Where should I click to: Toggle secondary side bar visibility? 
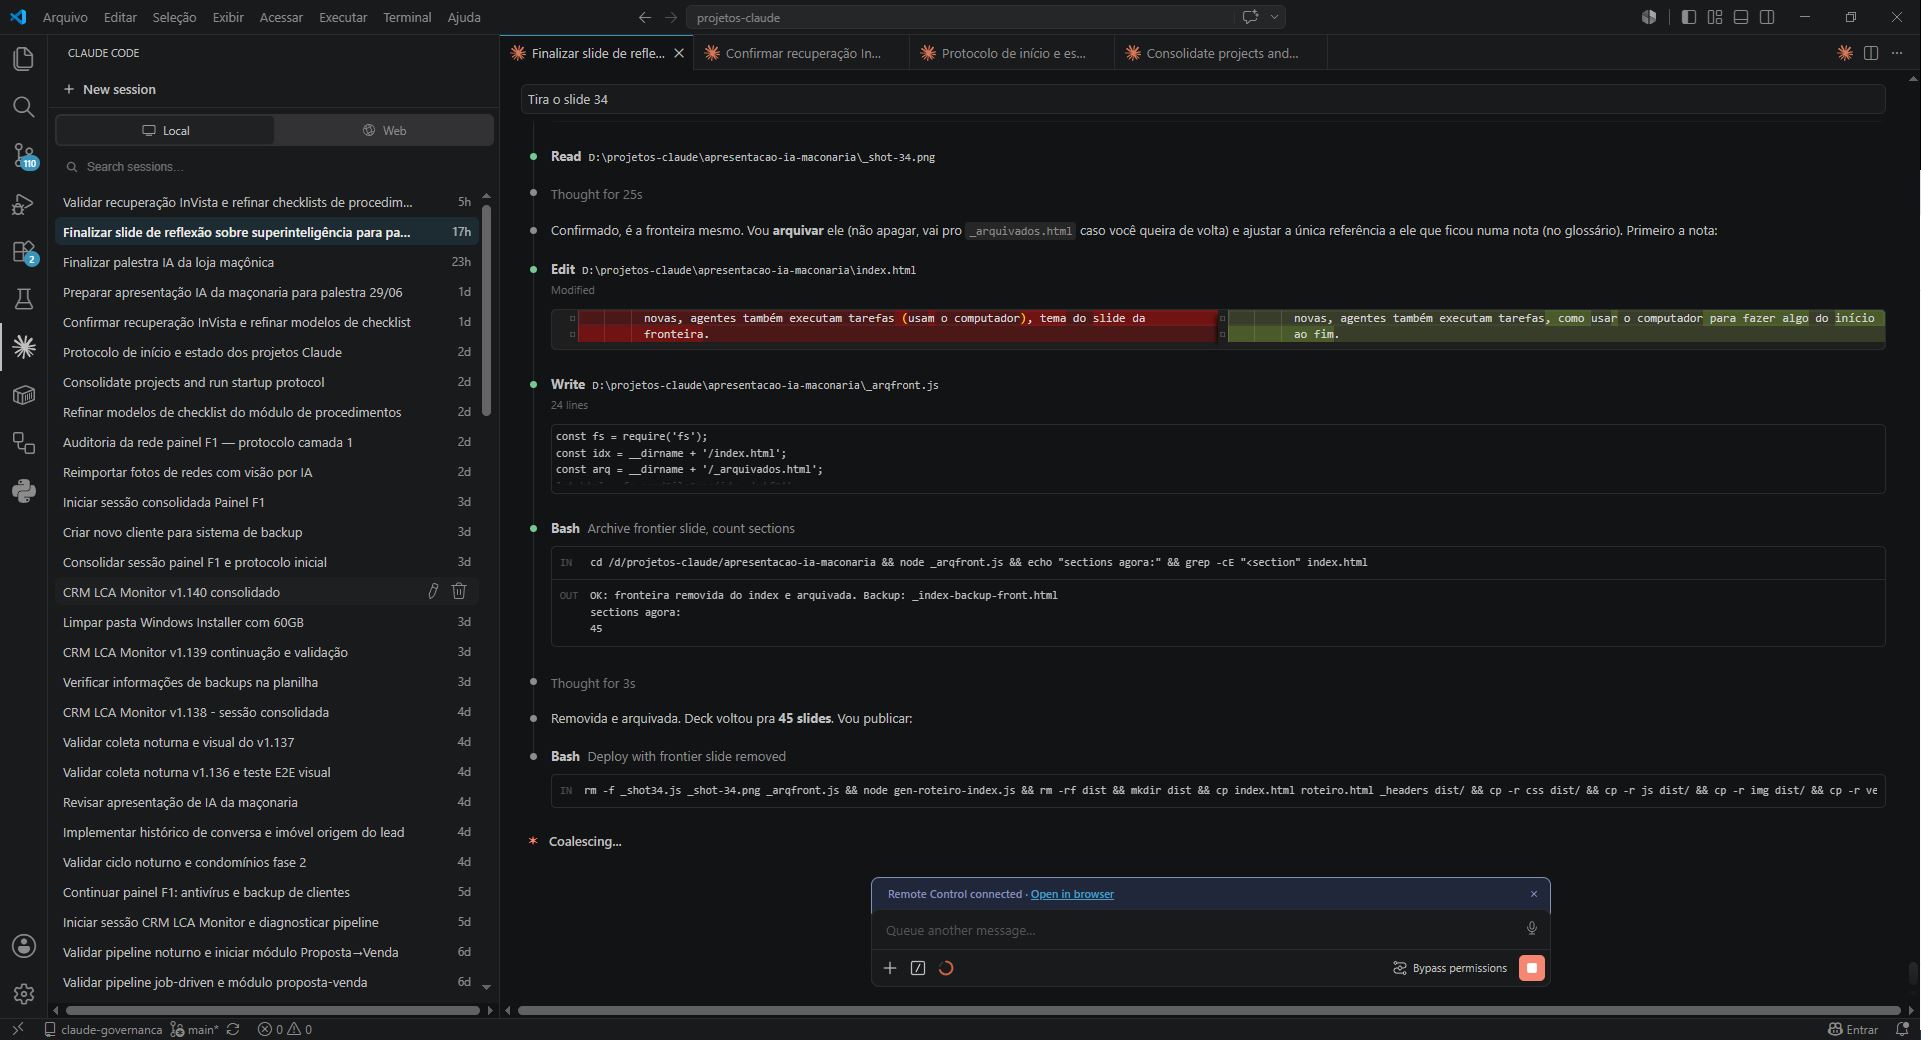1767,17
